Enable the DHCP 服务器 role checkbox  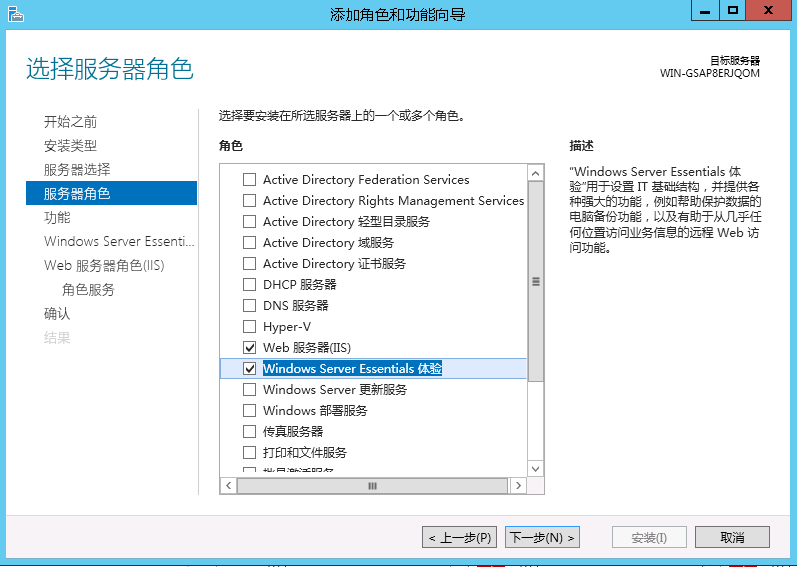pyautogui.click(x=249, y=285)
